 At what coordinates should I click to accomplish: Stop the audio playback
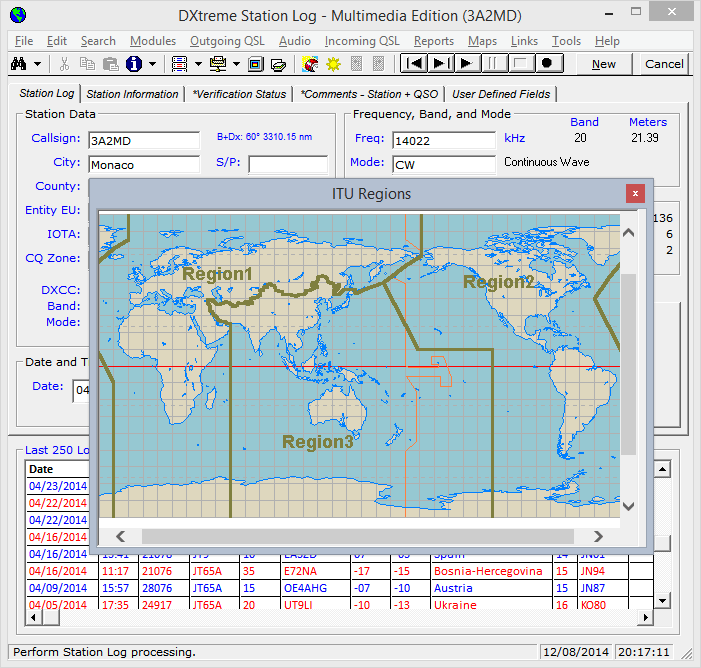pos(521,63)
